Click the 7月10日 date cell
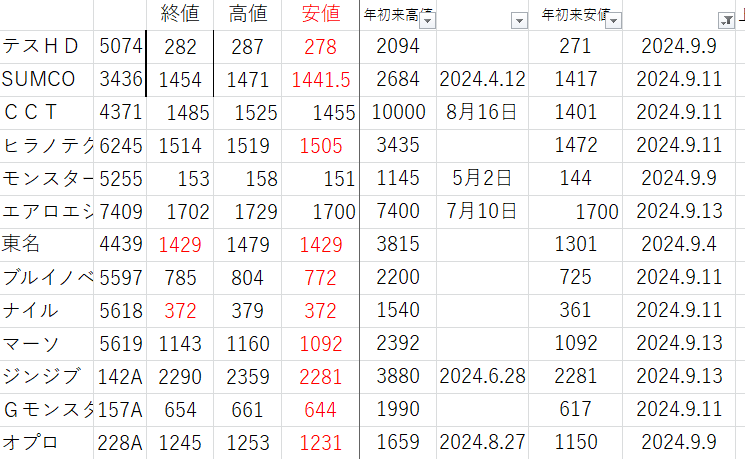 click(482, 211)
